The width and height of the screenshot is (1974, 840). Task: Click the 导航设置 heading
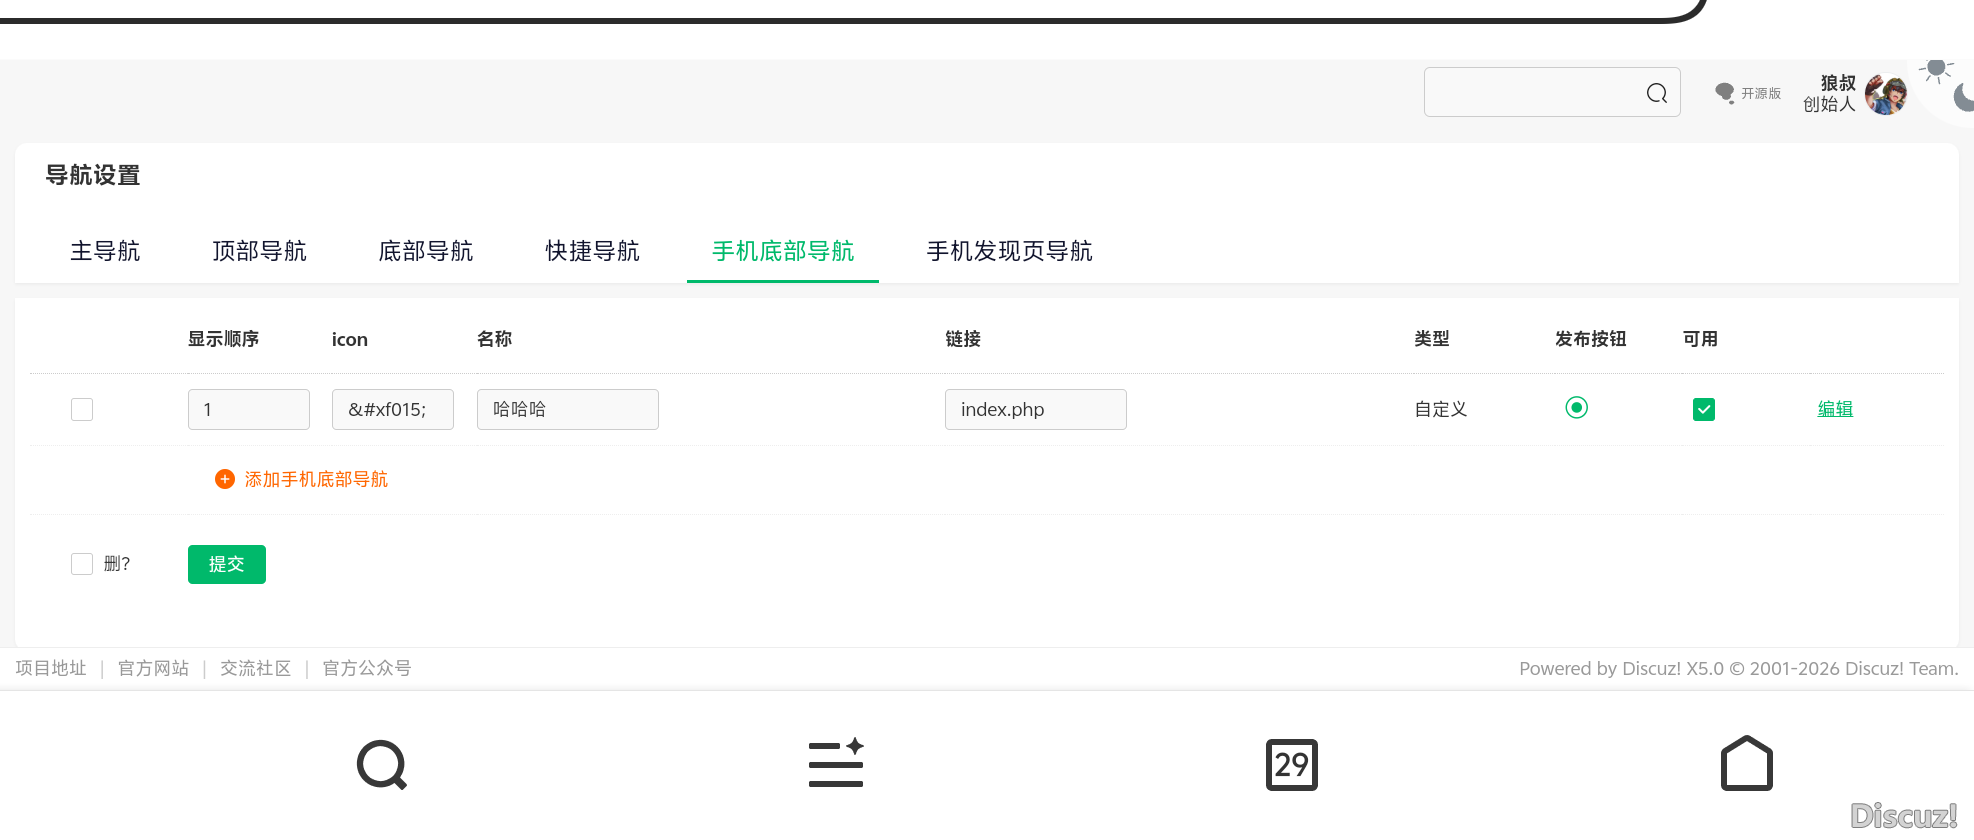pyautogui.click(x=93, y=175)
